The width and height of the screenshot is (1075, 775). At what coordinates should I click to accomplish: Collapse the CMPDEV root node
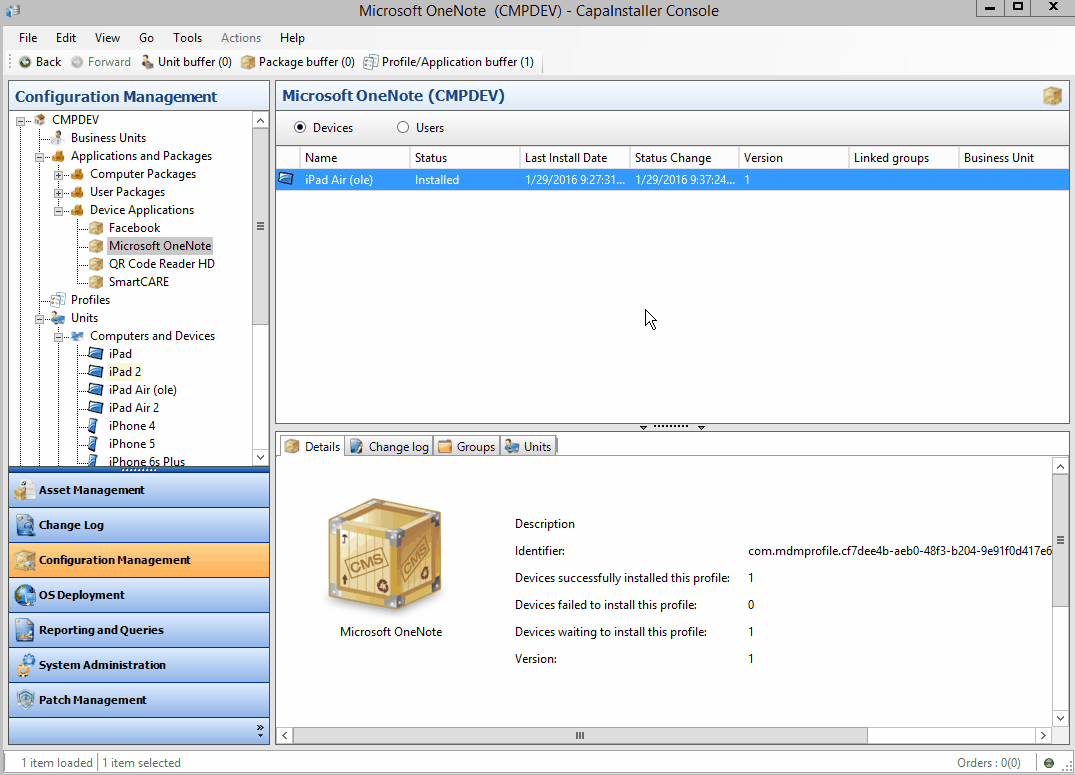point(21,120)
